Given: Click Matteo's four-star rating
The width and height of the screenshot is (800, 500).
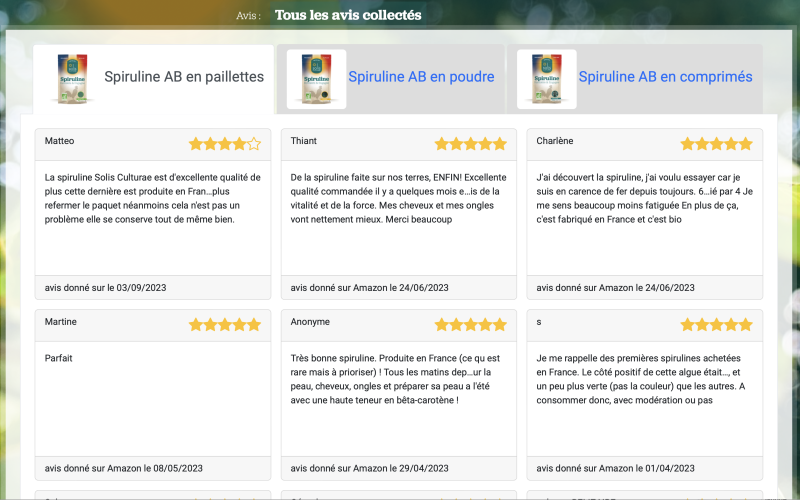Looking at the screenshot, I should tap(224, 144).
